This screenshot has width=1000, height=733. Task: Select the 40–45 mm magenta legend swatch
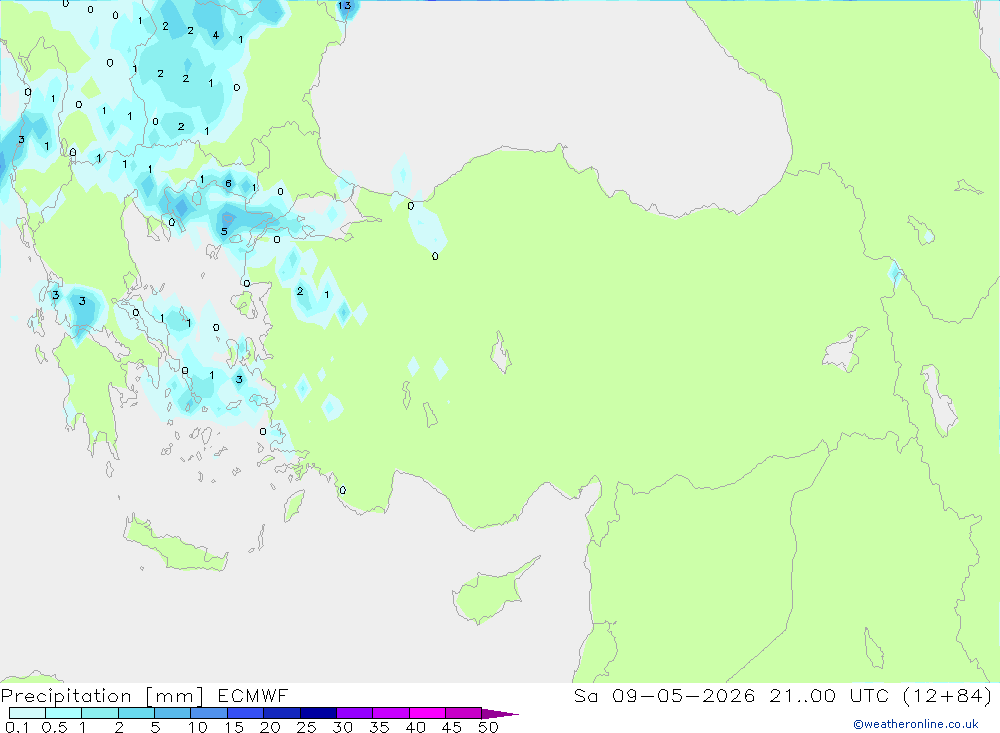click(x=427, y=713)
